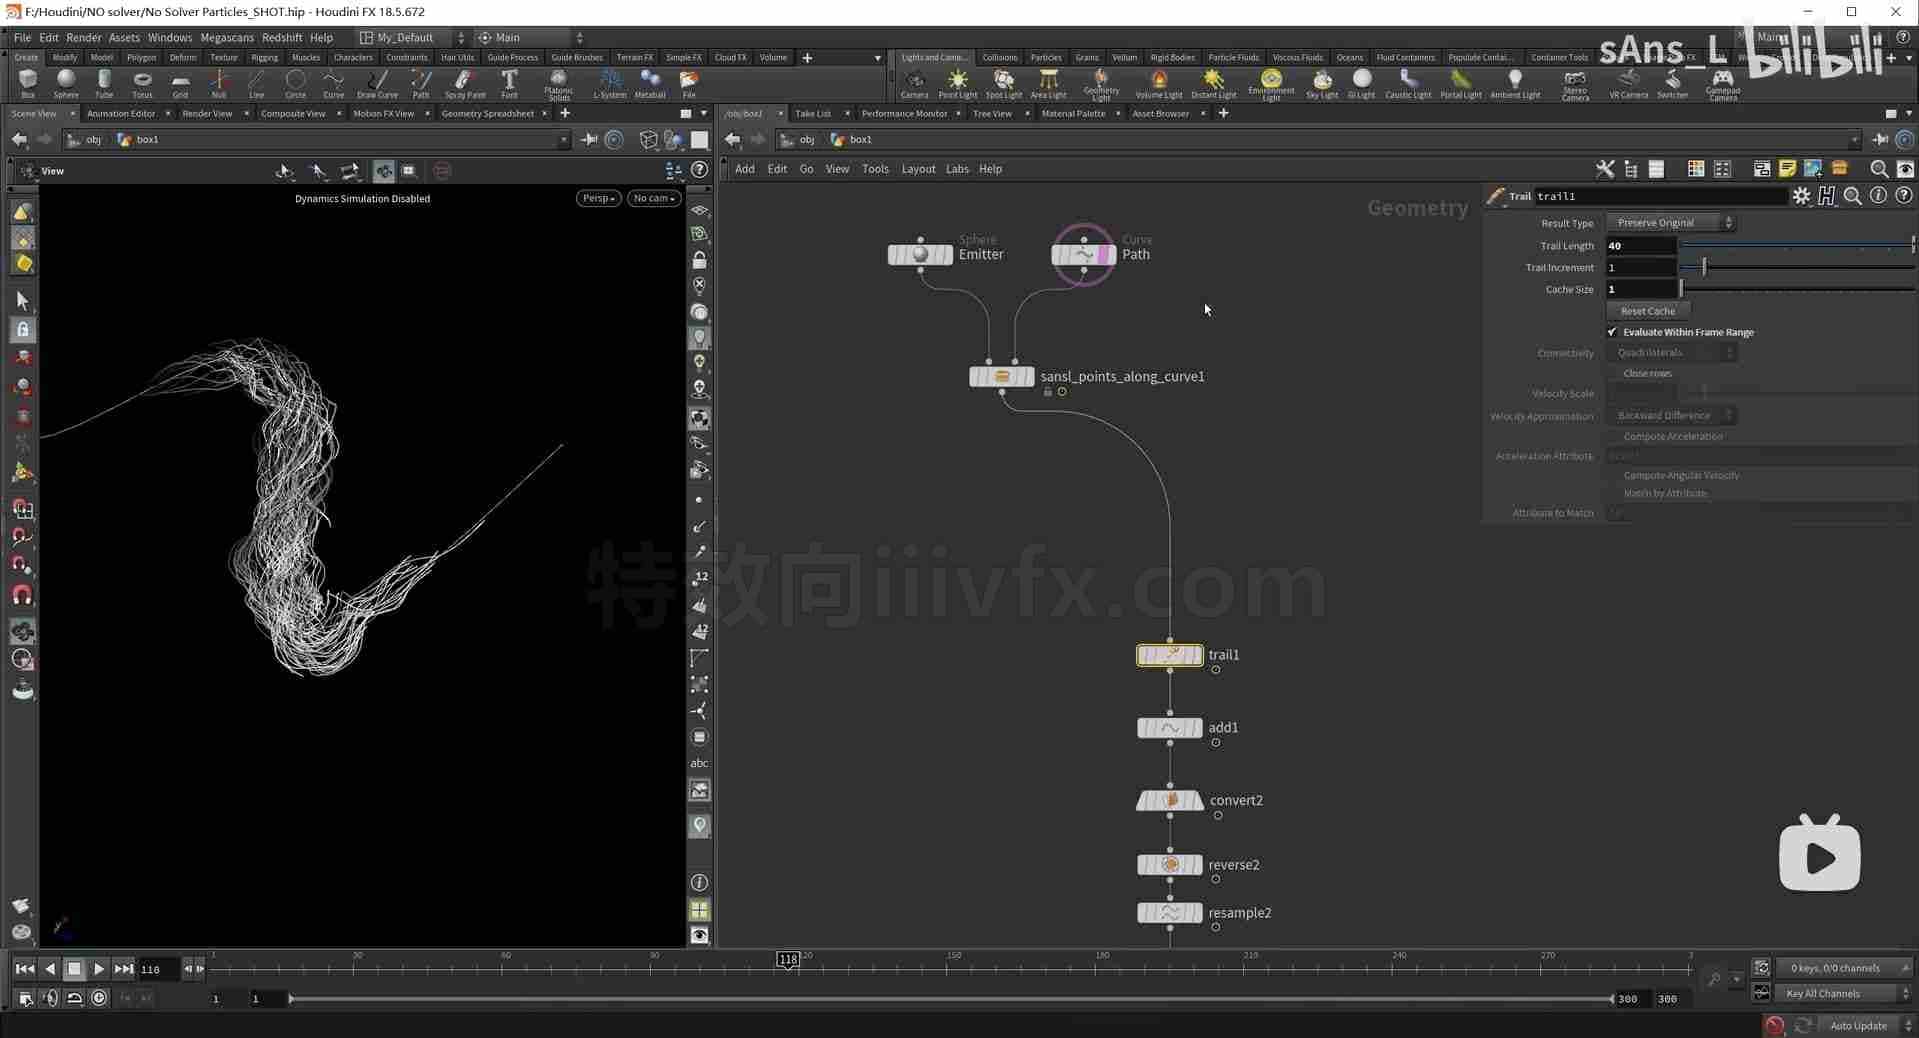This screenshot has height=1038, width=1919.
Task: Click the play forward button
Action: click(x=98, y=968)
